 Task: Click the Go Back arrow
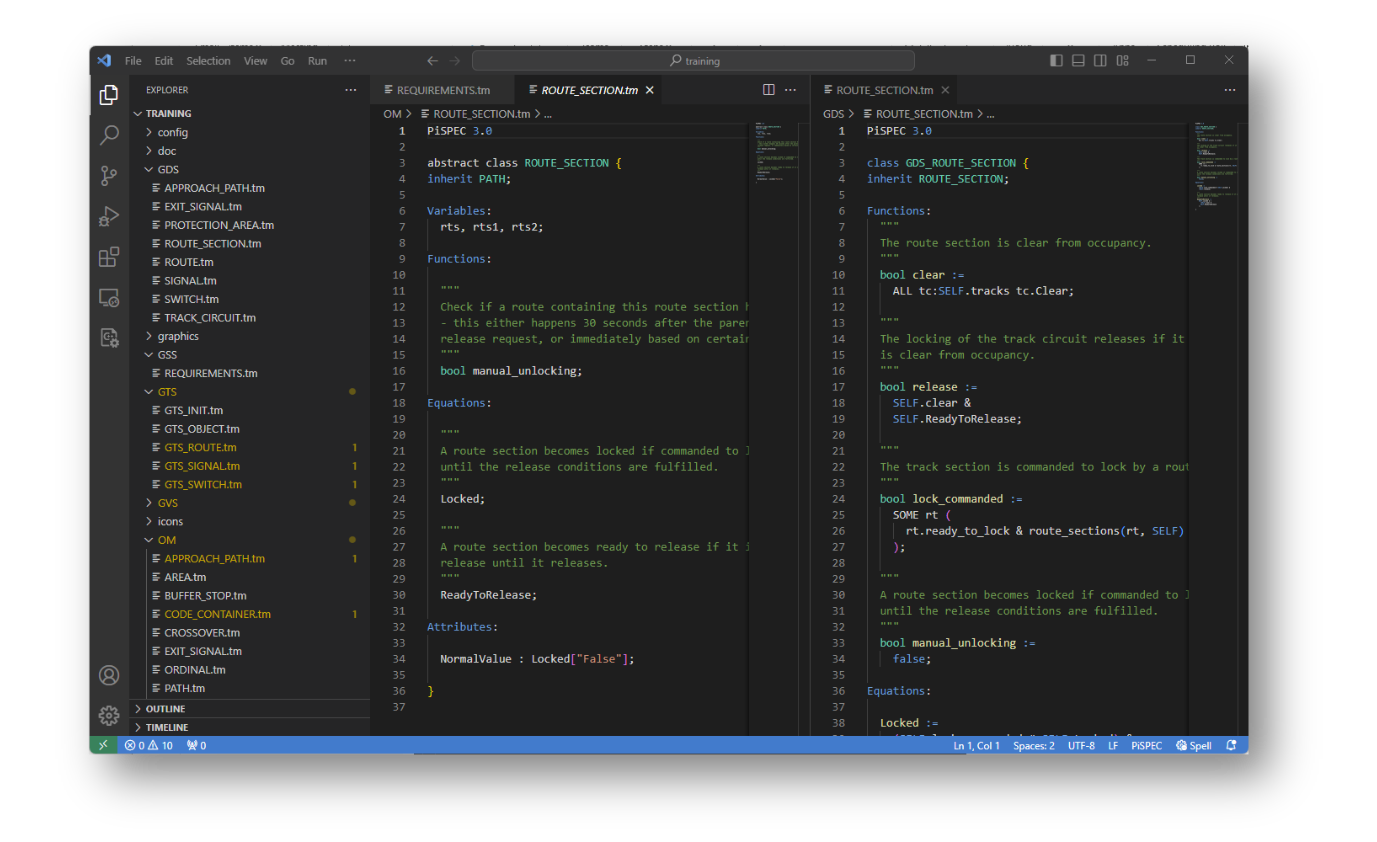tap(432, 60)
